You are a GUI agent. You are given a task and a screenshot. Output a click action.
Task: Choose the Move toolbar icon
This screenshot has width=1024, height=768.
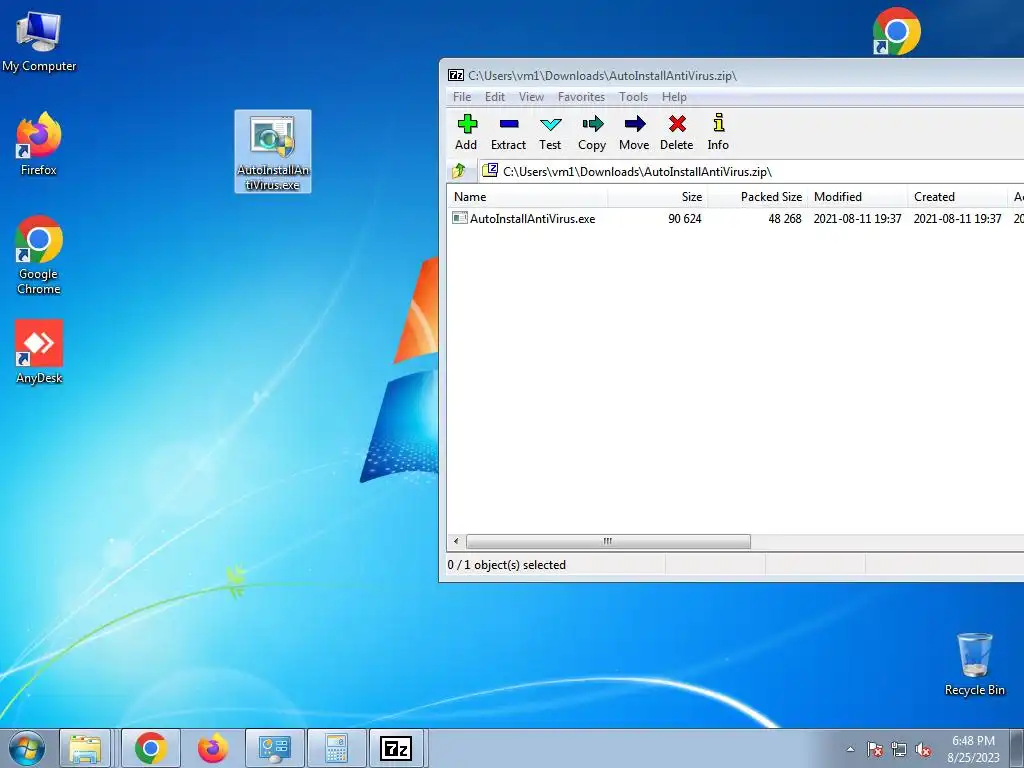click(634, 133)
